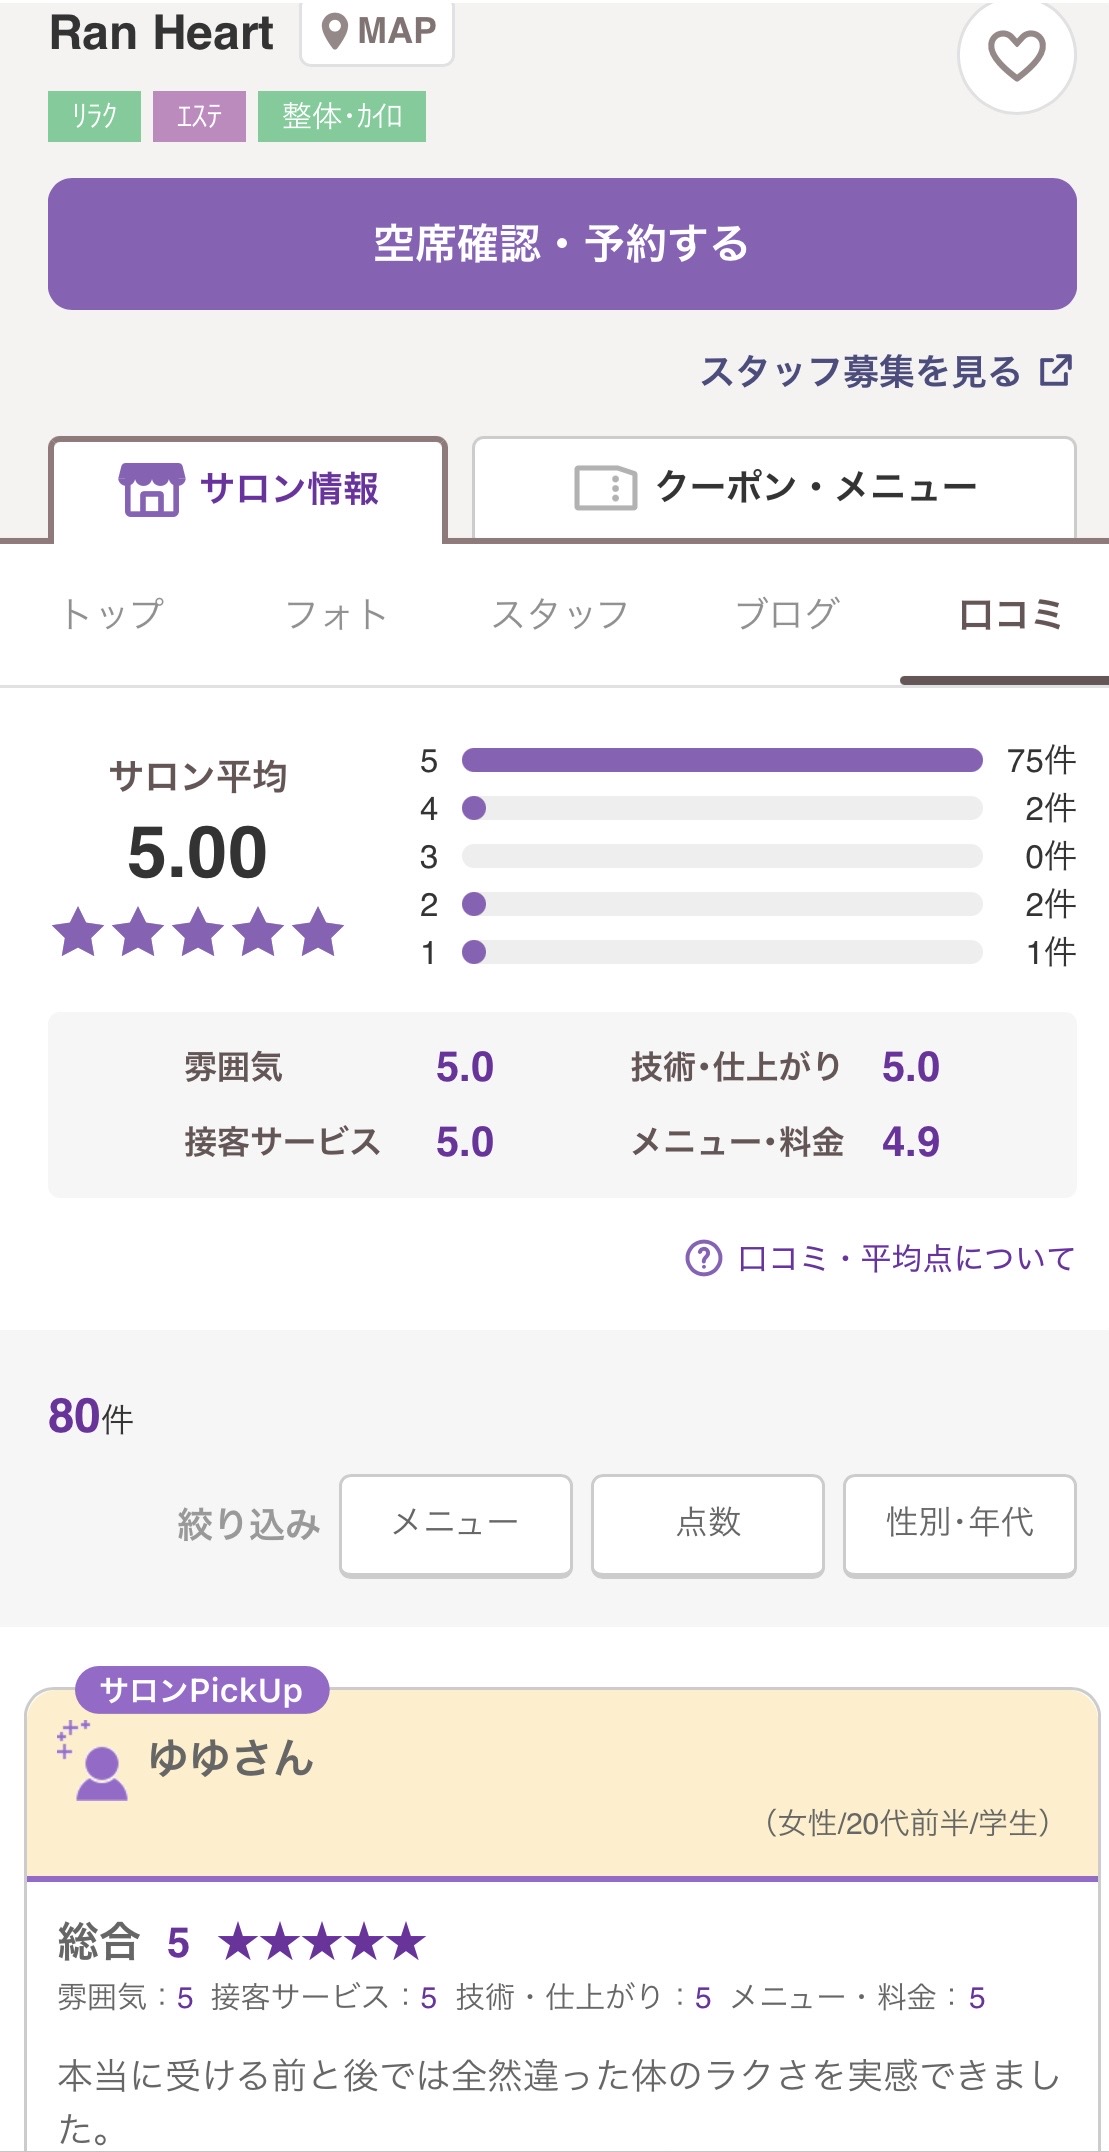Viewport: 1109px width, 2152px height.
Task: Click the shop icon on サロン情報 tab
Action: click(151, 489)
